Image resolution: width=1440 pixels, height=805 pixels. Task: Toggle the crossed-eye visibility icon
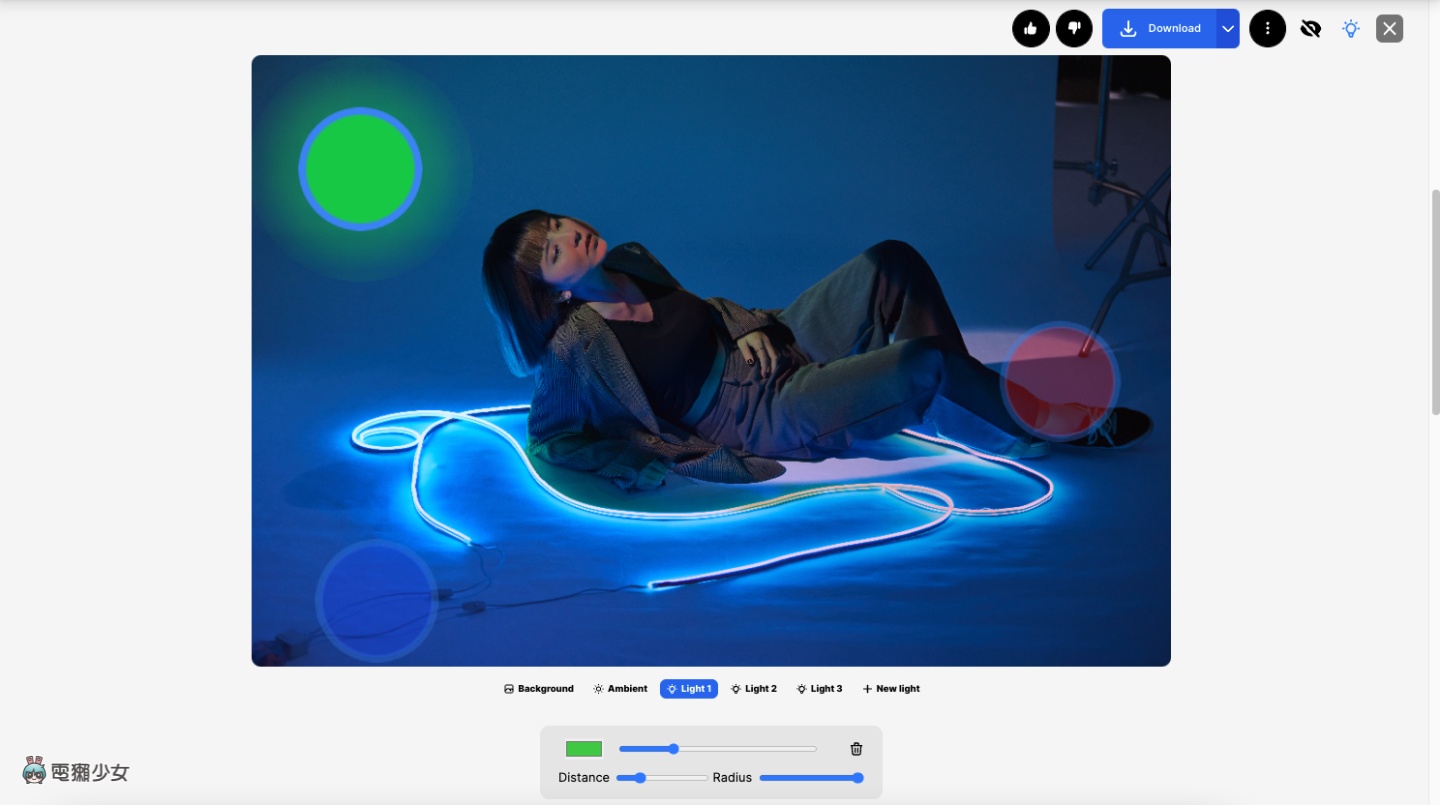pos(1310,29)
